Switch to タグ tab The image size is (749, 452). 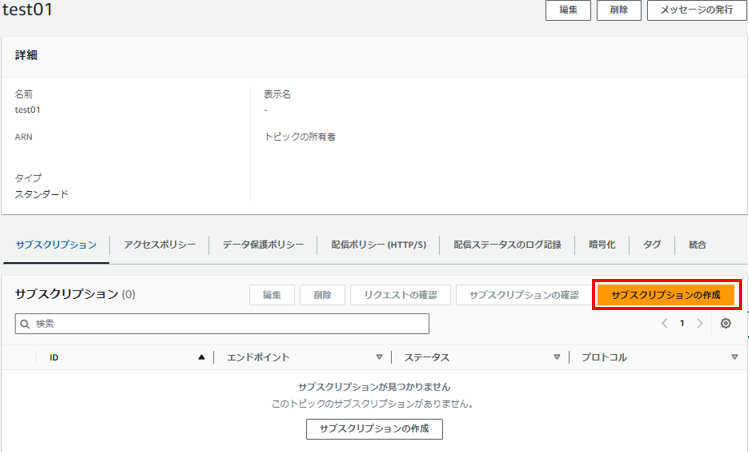click(x=652, y=245)
